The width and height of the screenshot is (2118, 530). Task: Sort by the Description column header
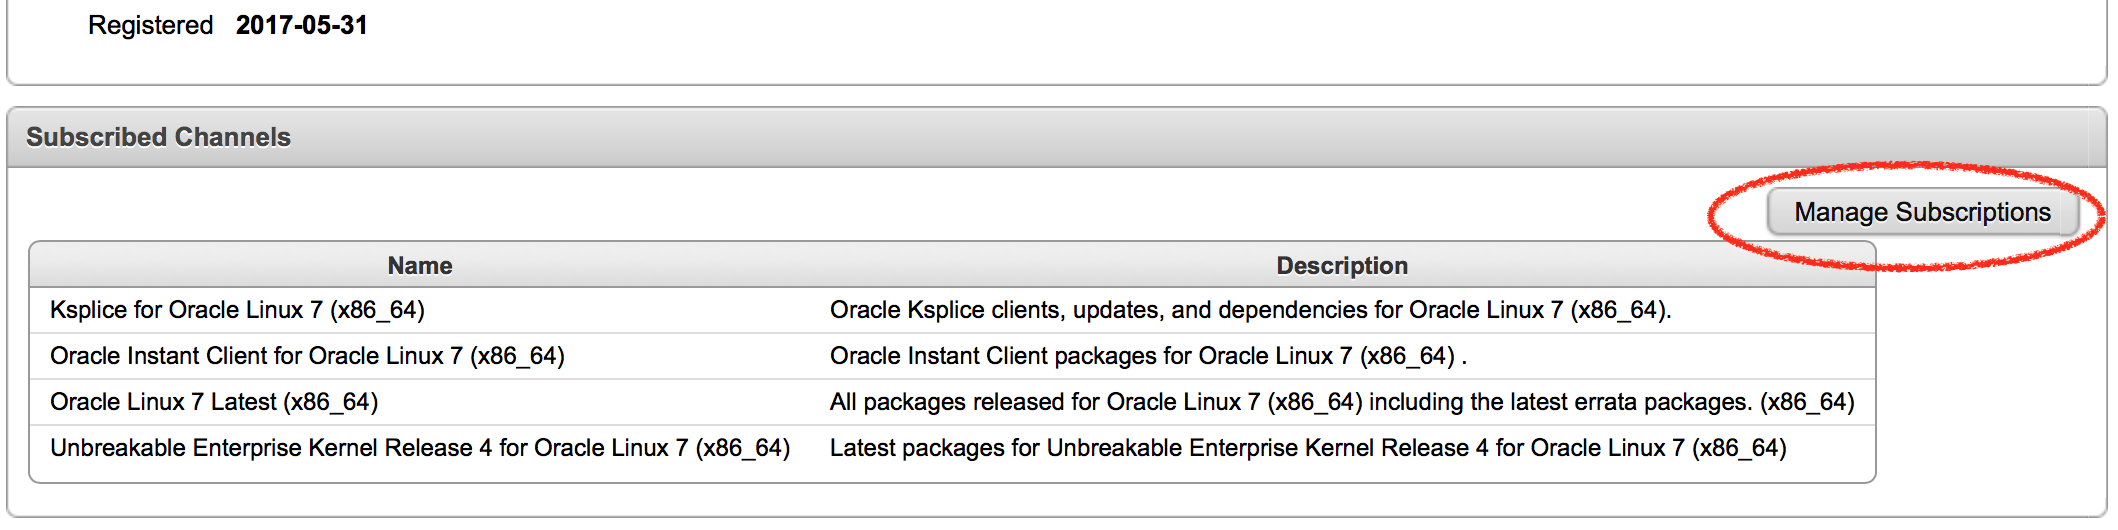click(1341, 266)
